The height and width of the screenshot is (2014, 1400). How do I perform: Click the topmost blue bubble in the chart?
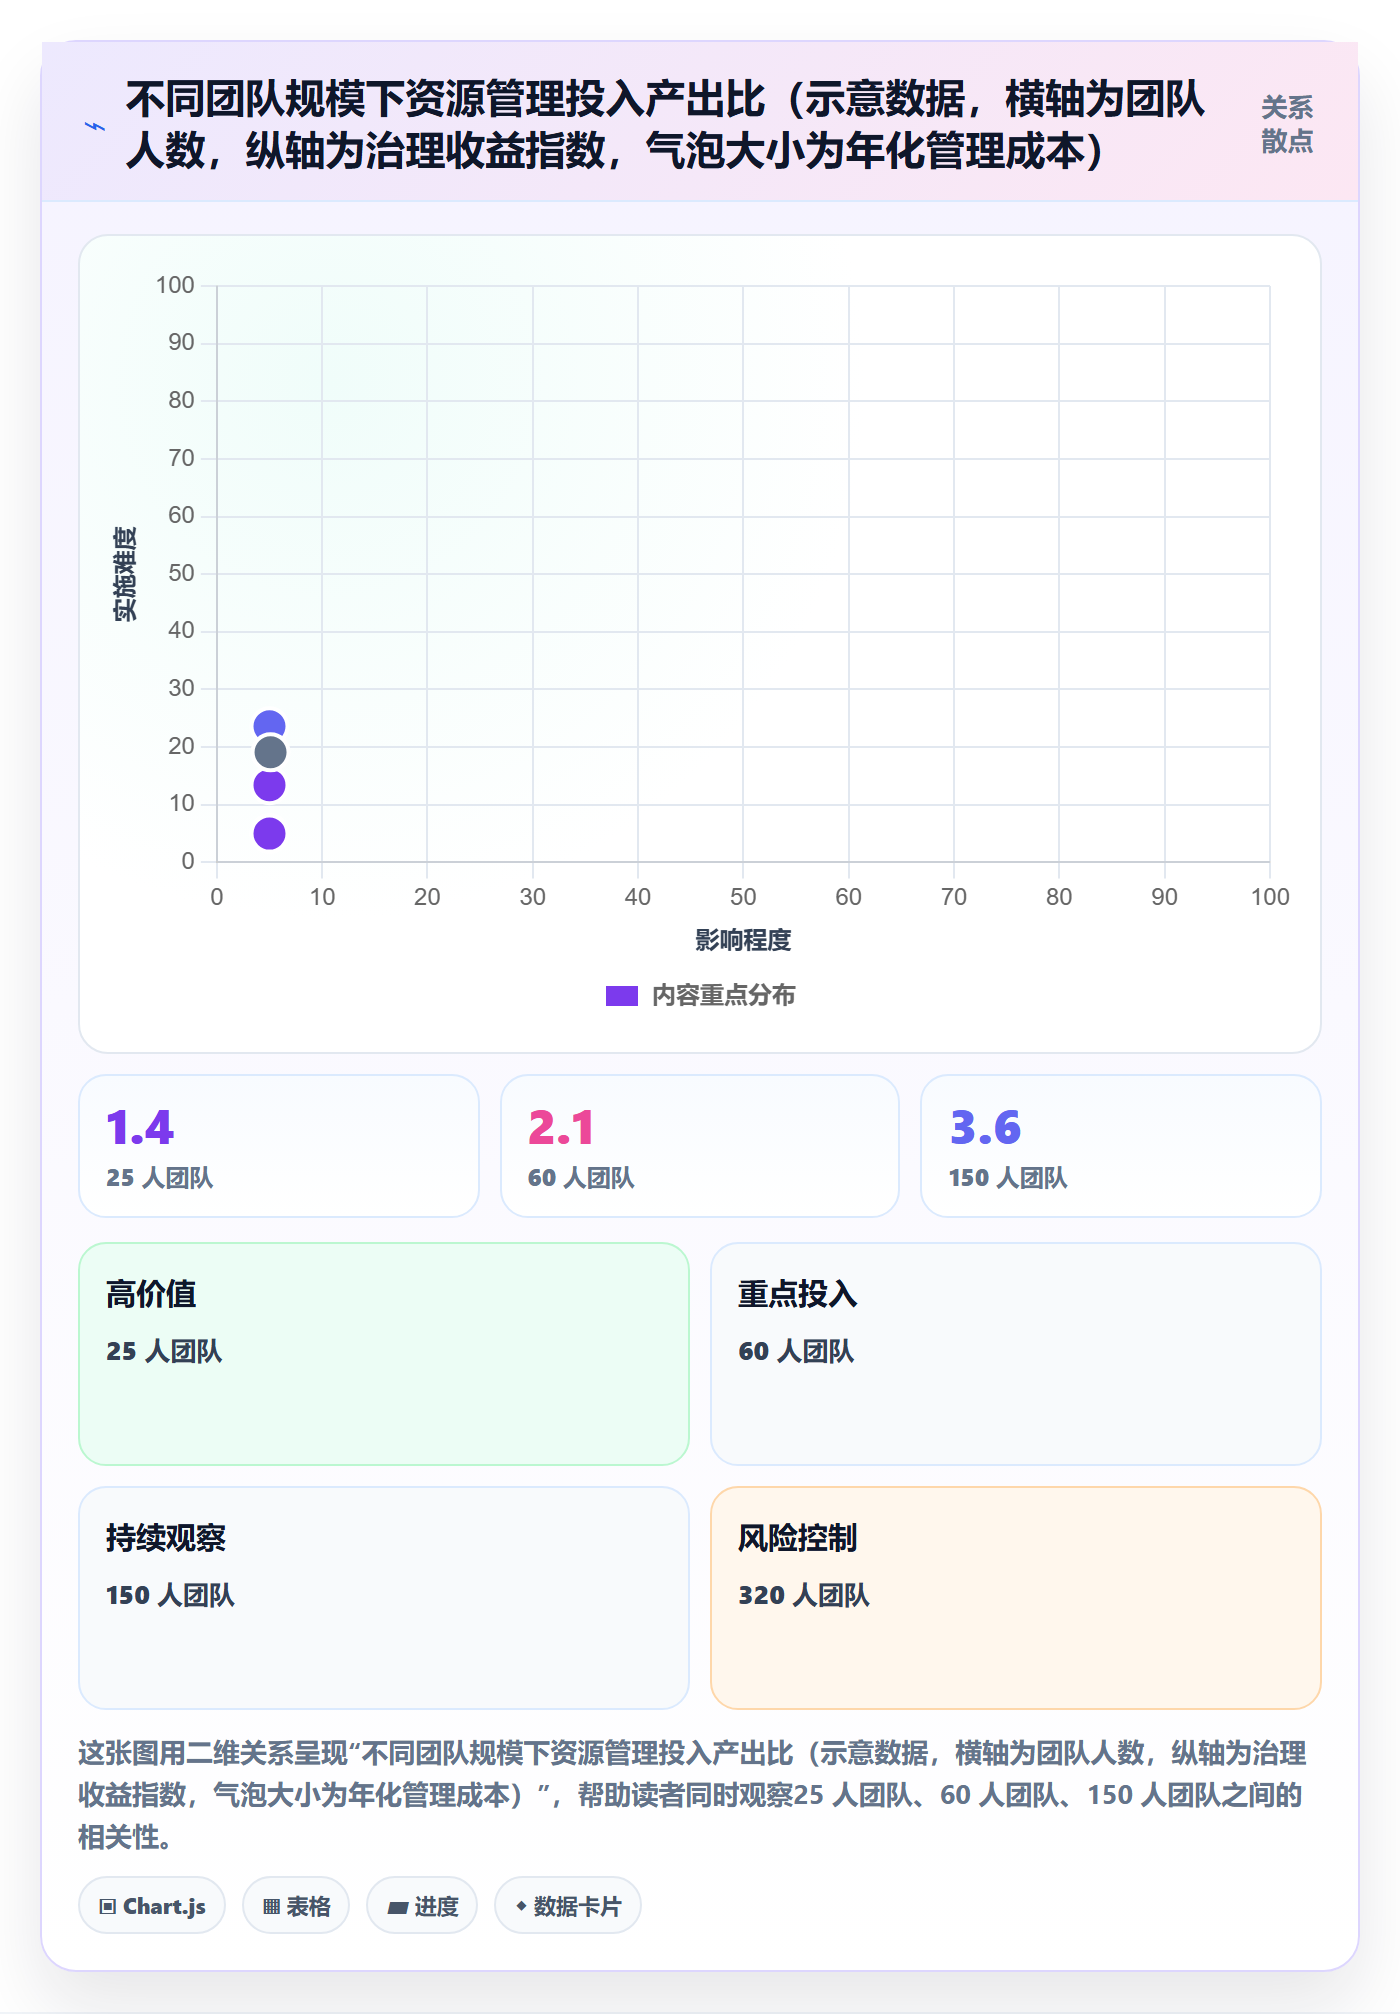[269, 722]
